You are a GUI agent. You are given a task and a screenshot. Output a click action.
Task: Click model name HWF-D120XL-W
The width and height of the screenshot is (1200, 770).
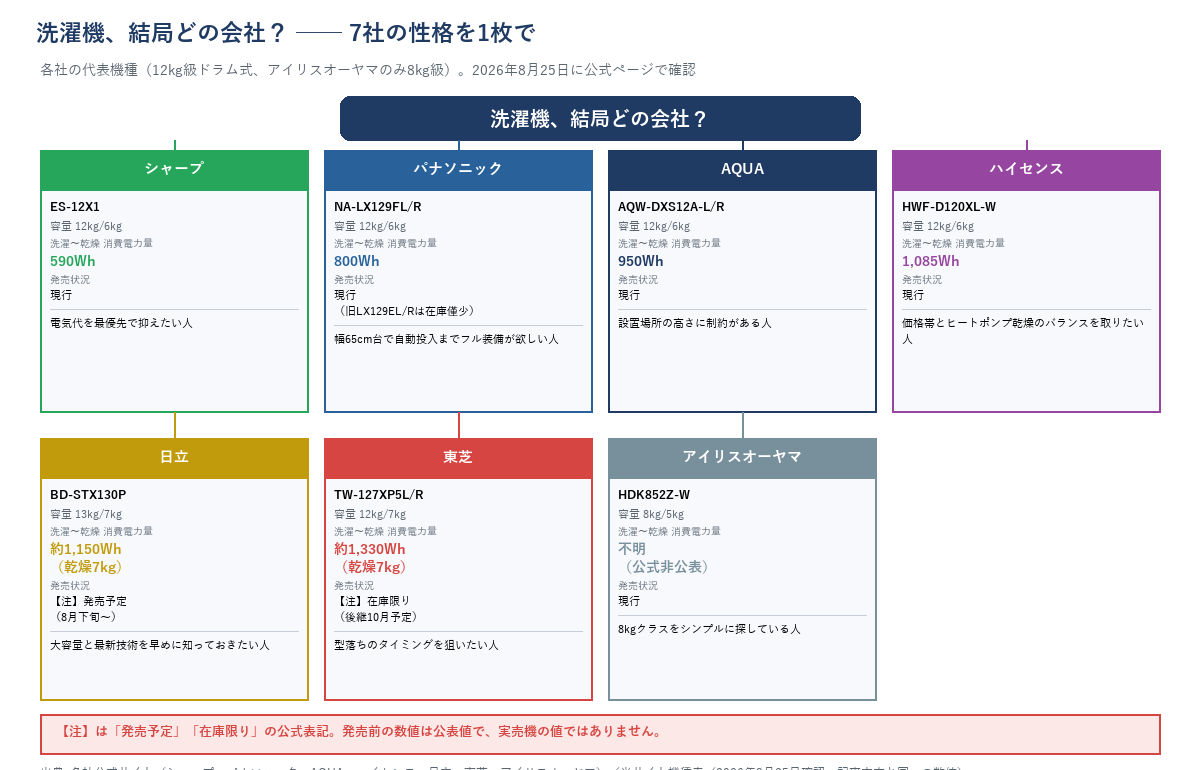949,207
